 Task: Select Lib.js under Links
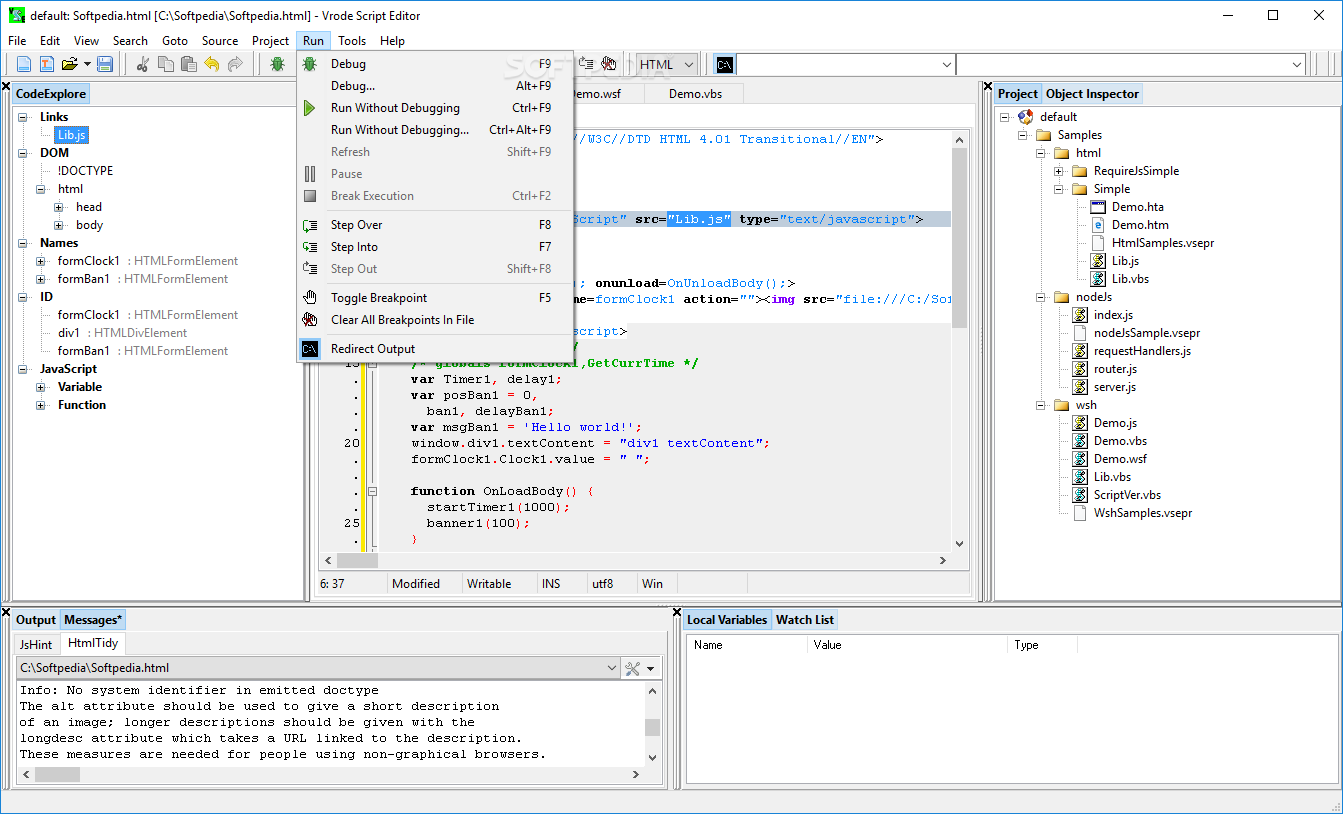[x=72, y=135]
